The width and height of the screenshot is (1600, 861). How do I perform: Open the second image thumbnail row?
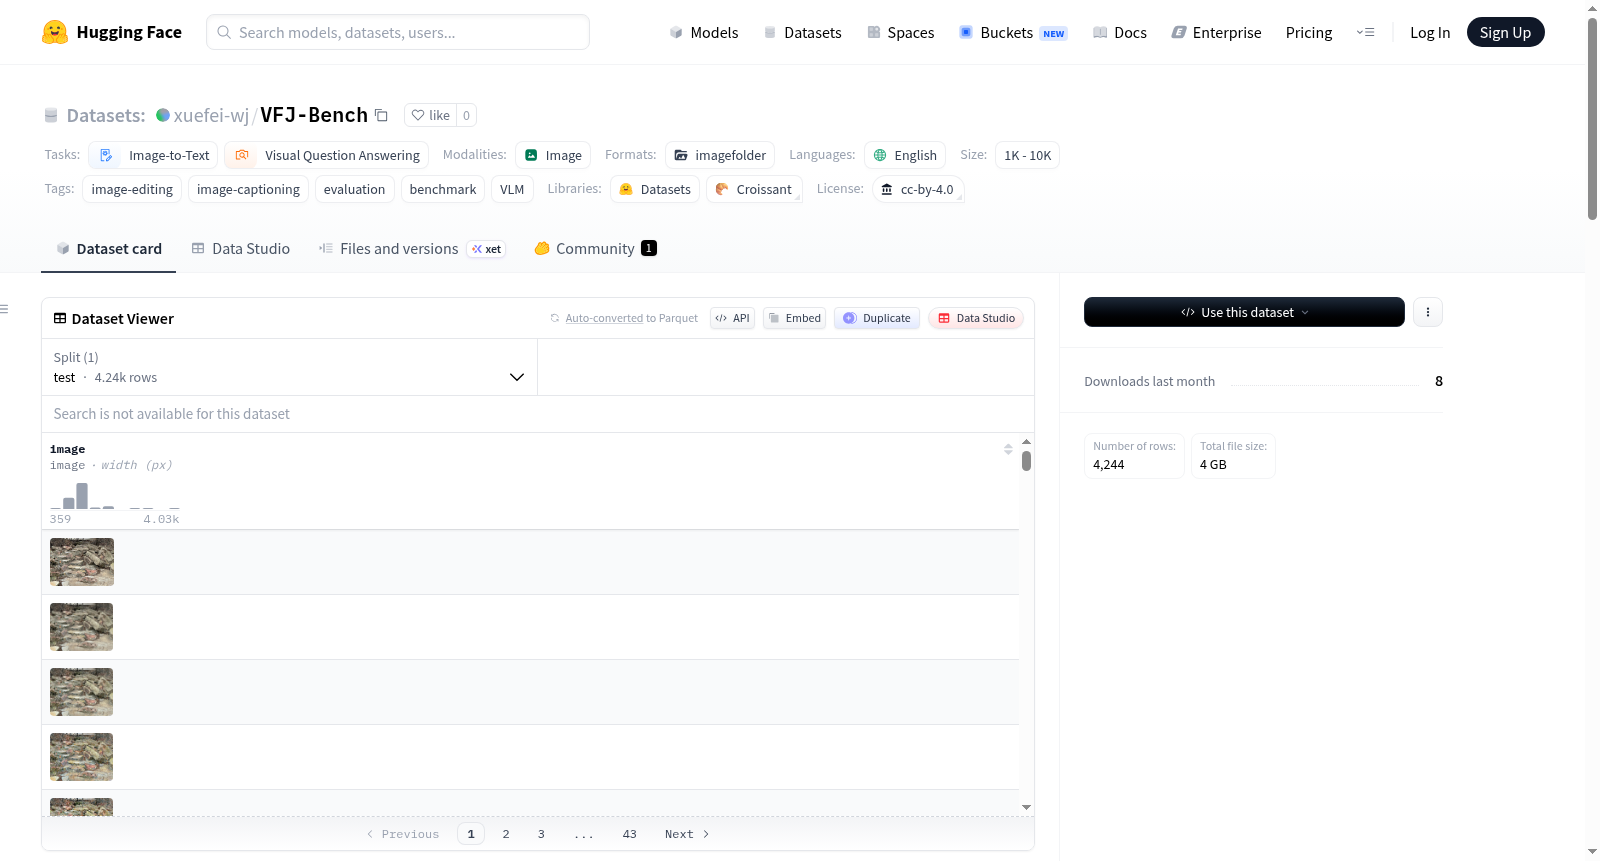pyautogui.click(x=82, y=627)
